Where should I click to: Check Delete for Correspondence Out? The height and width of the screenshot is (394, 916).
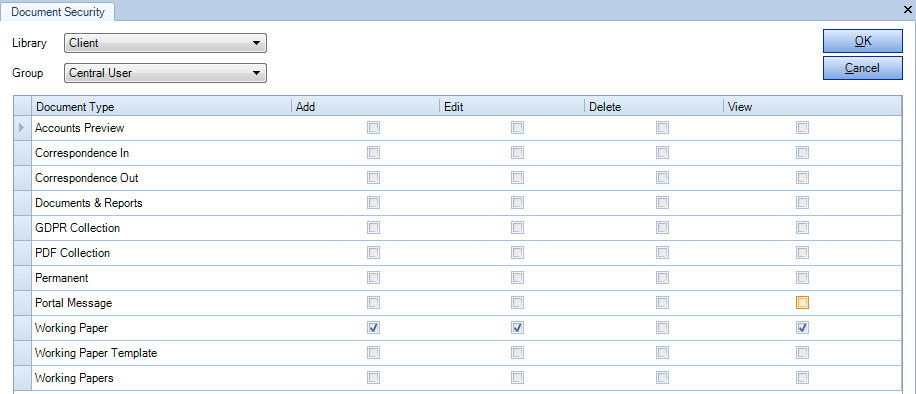point(662,177)
